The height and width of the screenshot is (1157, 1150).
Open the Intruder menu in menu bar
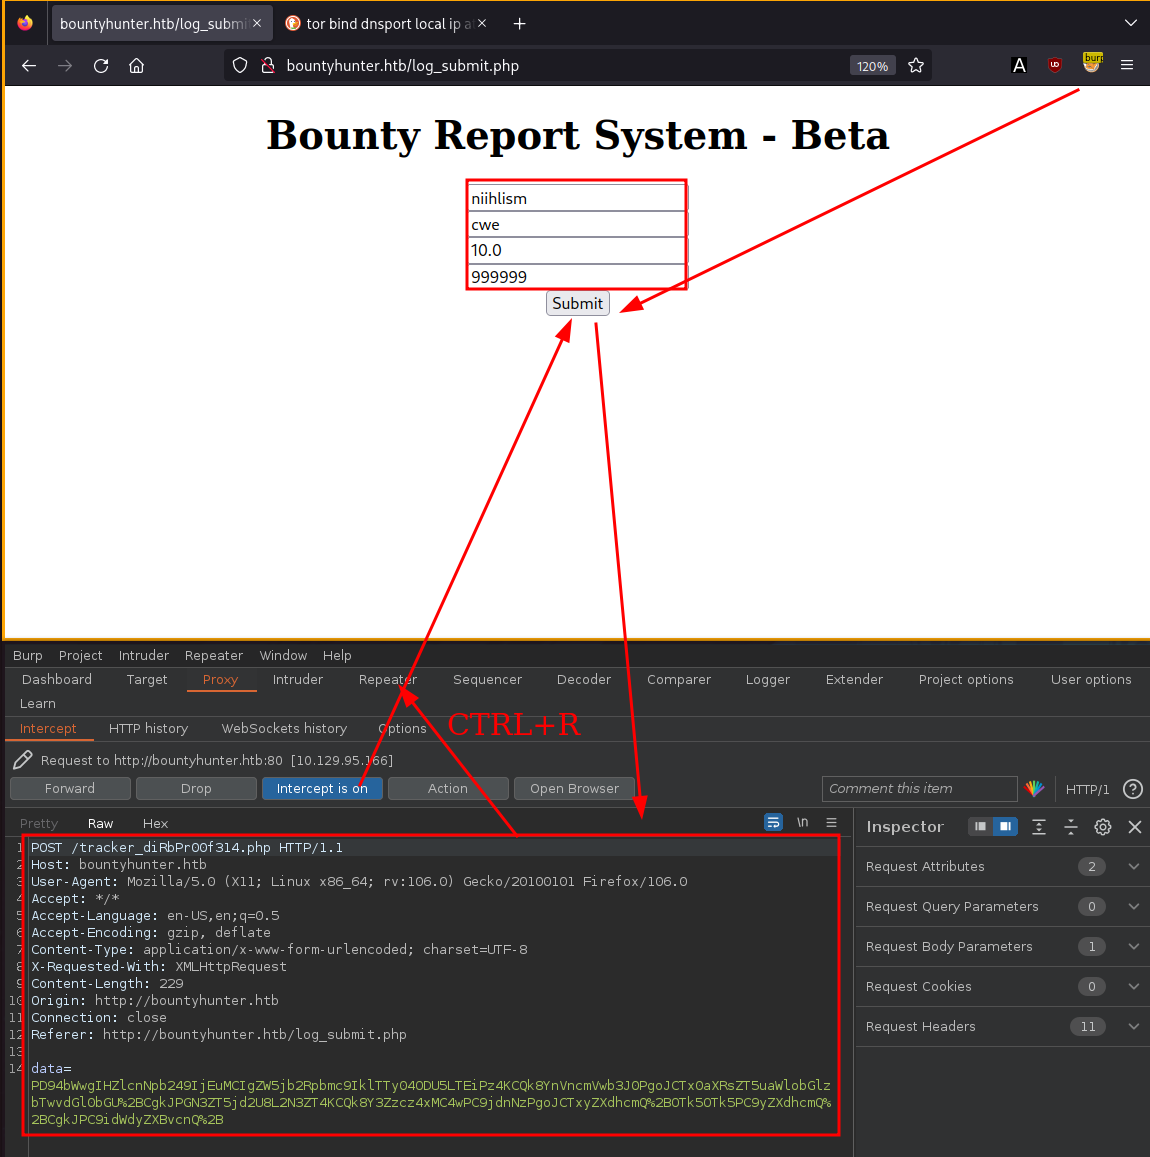click(144, 655)
